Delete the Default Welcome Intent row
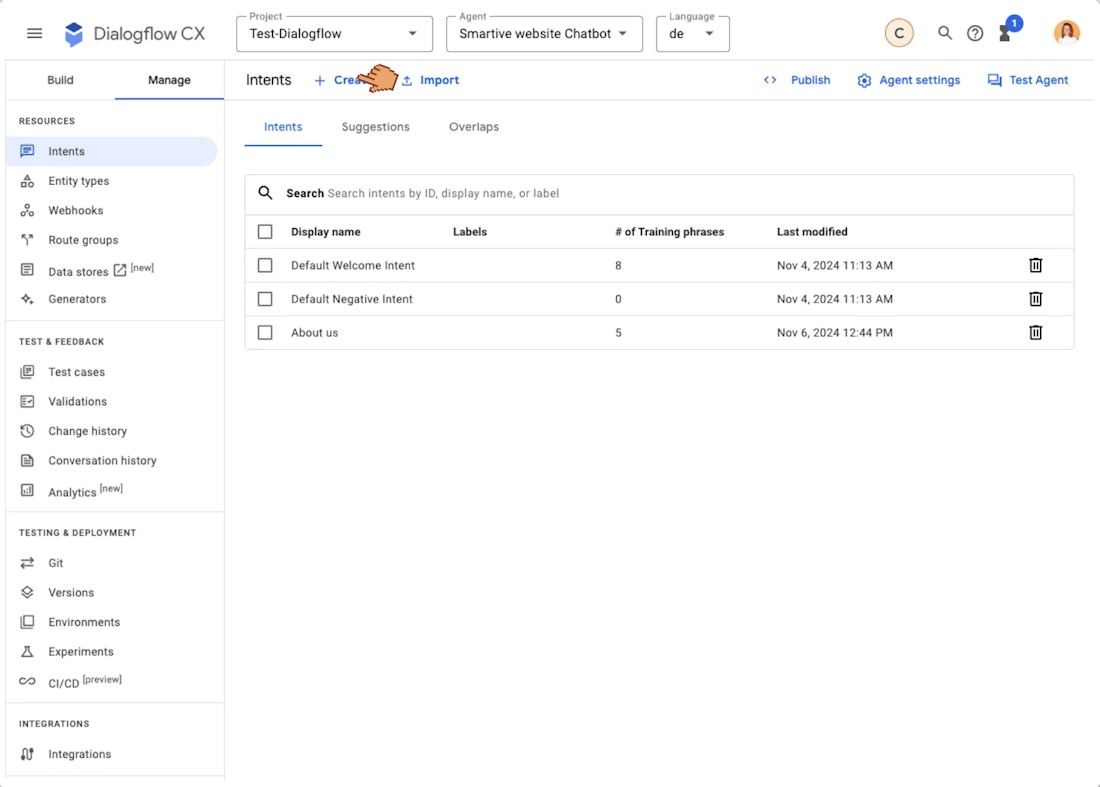Screen dimensions: 1100x787 click(1035, 265)
